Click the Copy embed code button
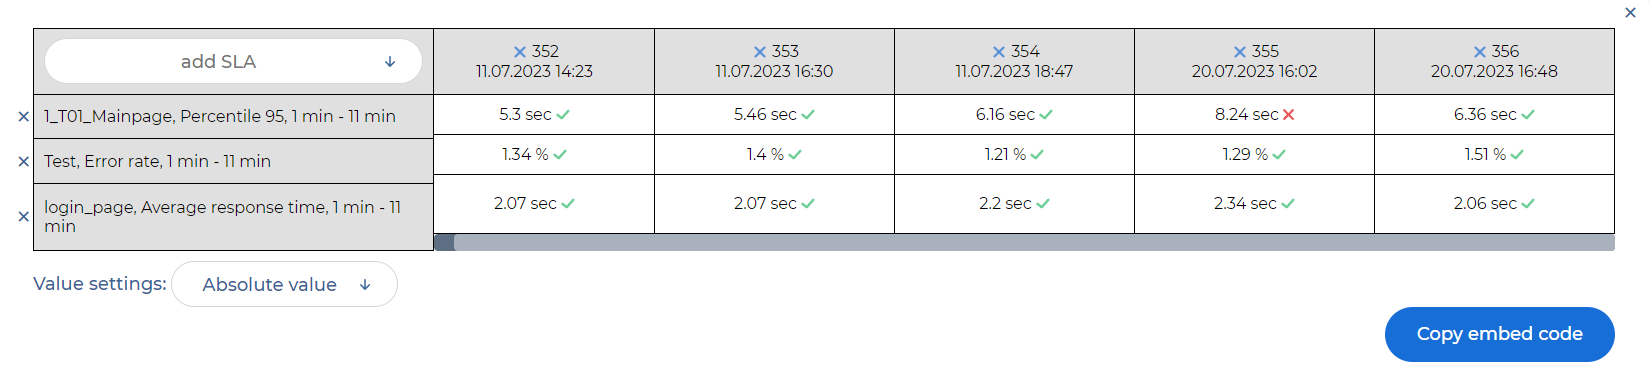Image resolution: width=1649 pixels, height=377 pixels. (x=1499, y=334)
